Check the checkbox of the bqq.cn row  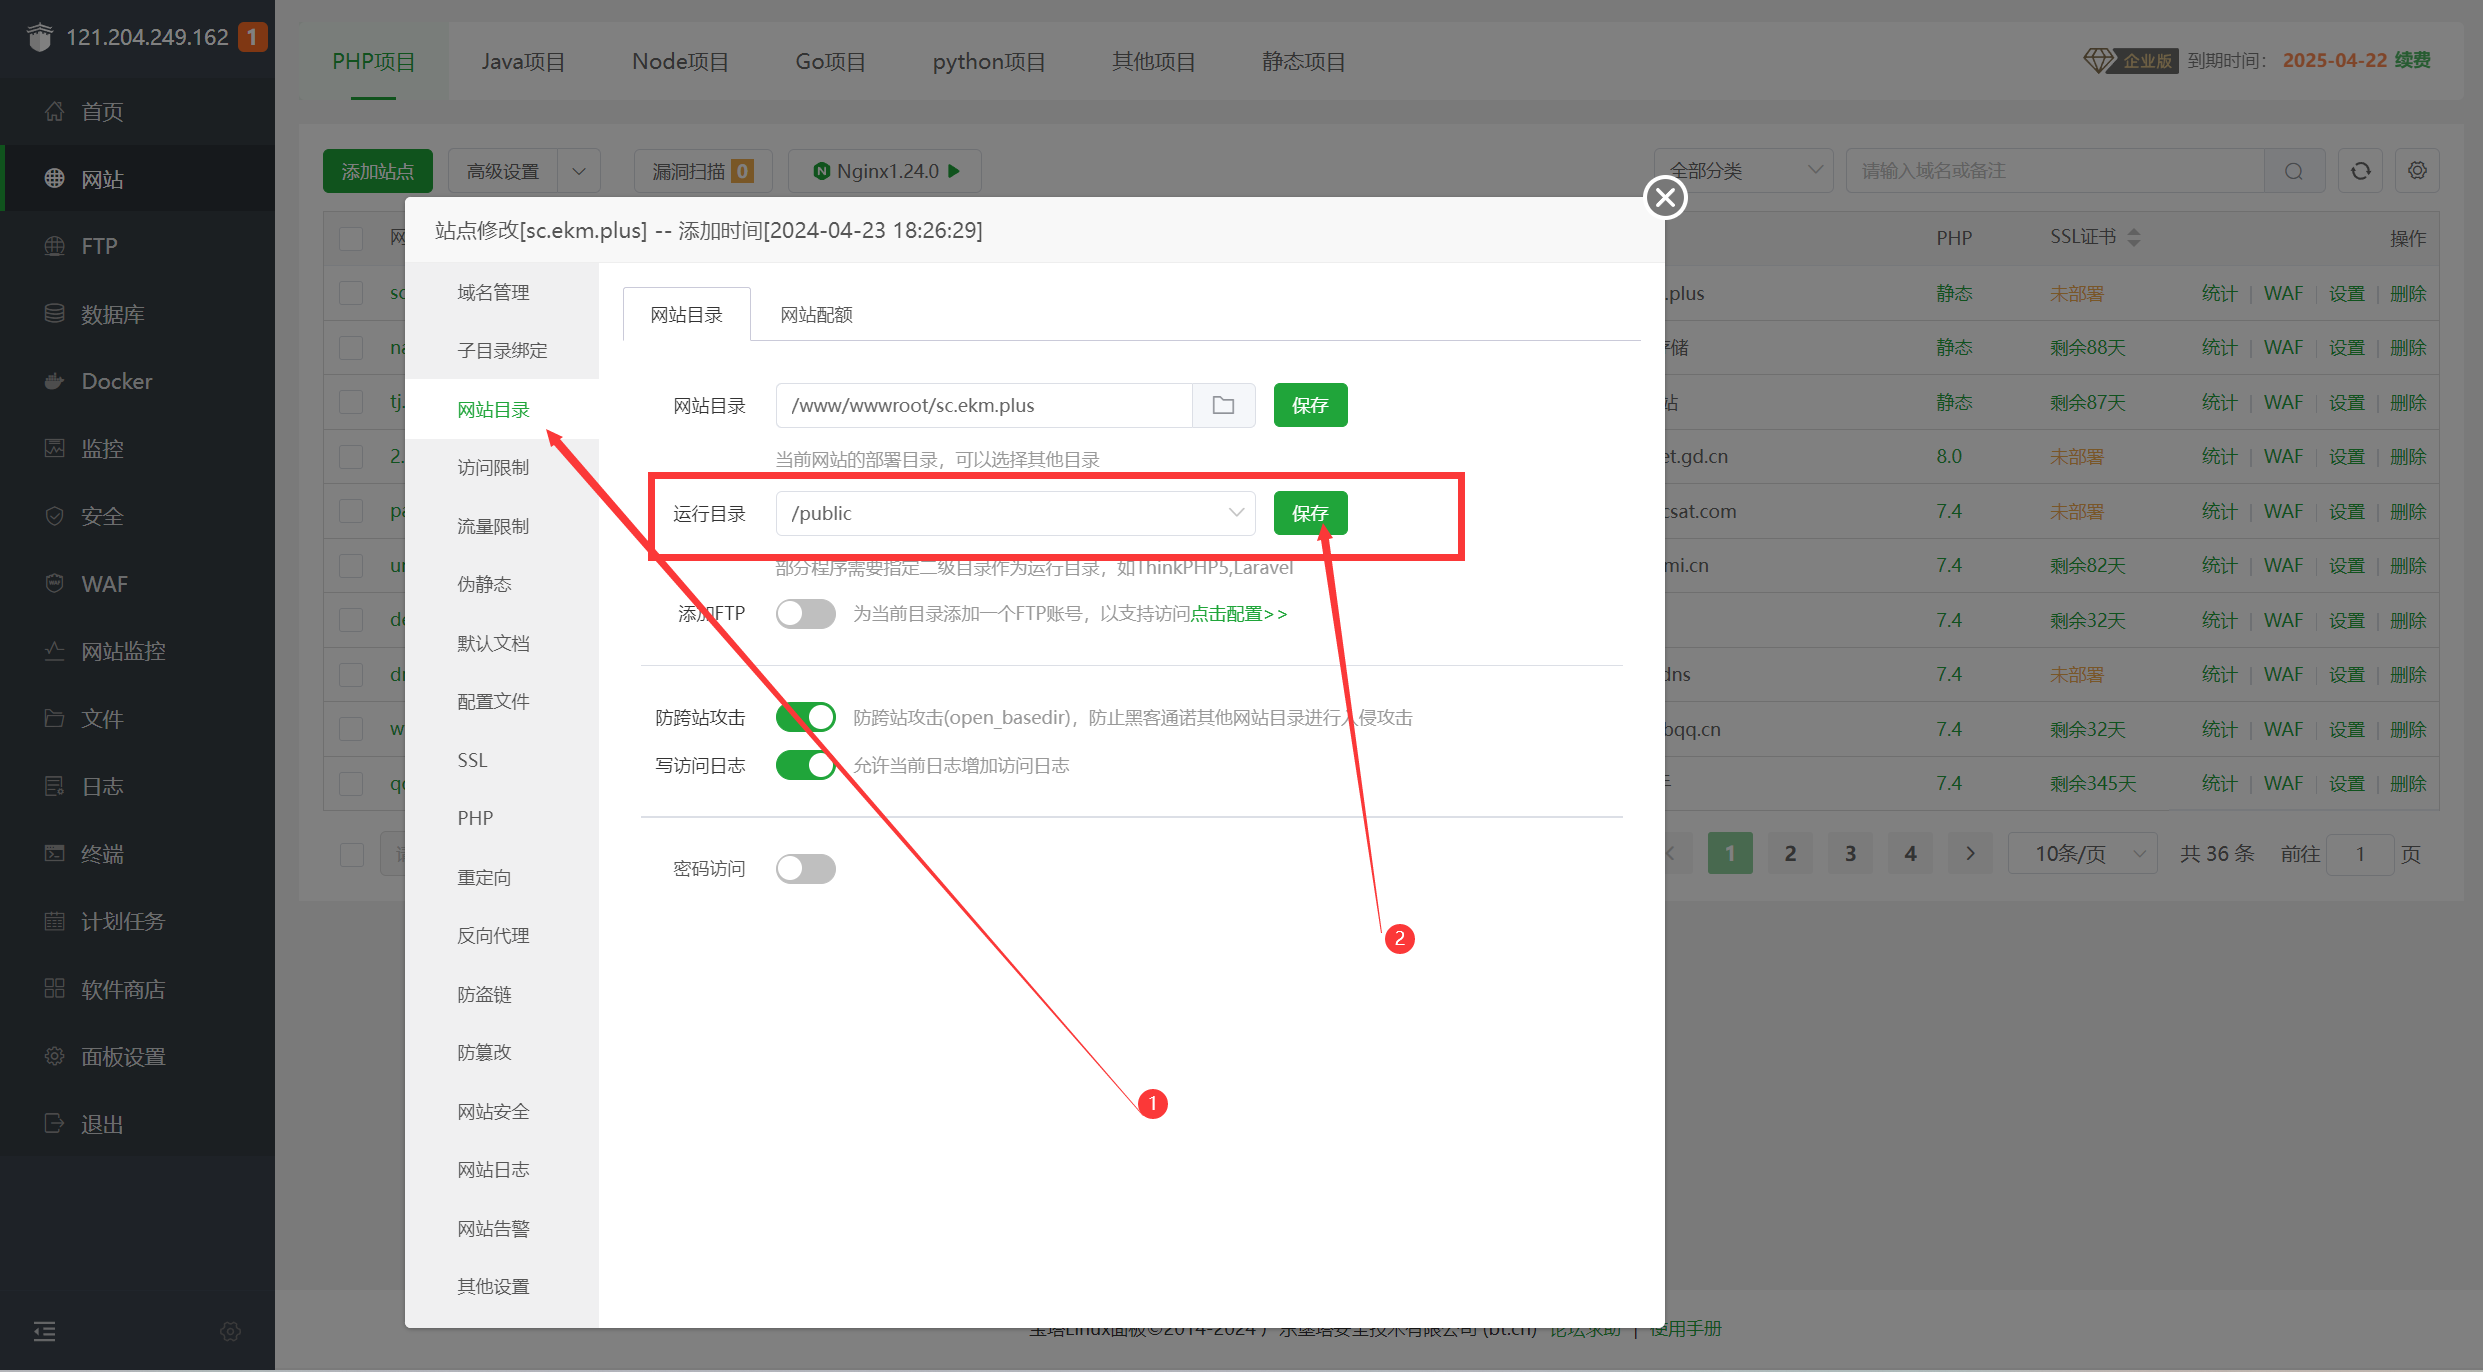(351, 729)
